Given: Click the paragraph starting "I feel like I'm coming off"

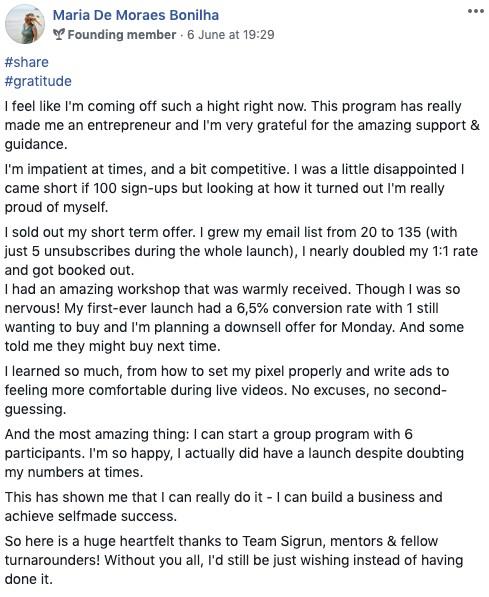Looking at the screenshot, I should (x=242, y=125).
